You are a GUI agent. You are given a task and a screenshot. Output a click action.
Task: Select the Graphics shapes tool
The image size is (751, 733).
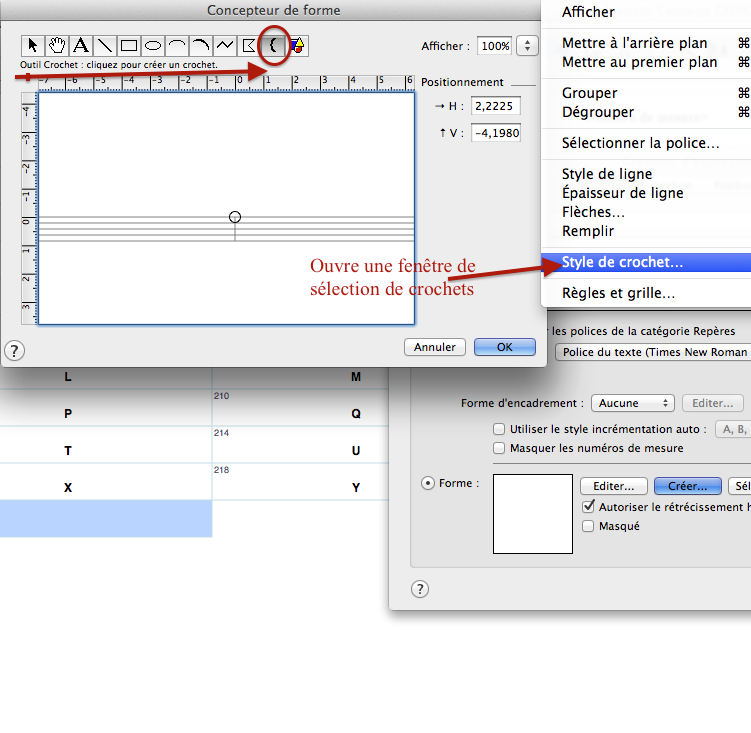[x=297, y=45]
